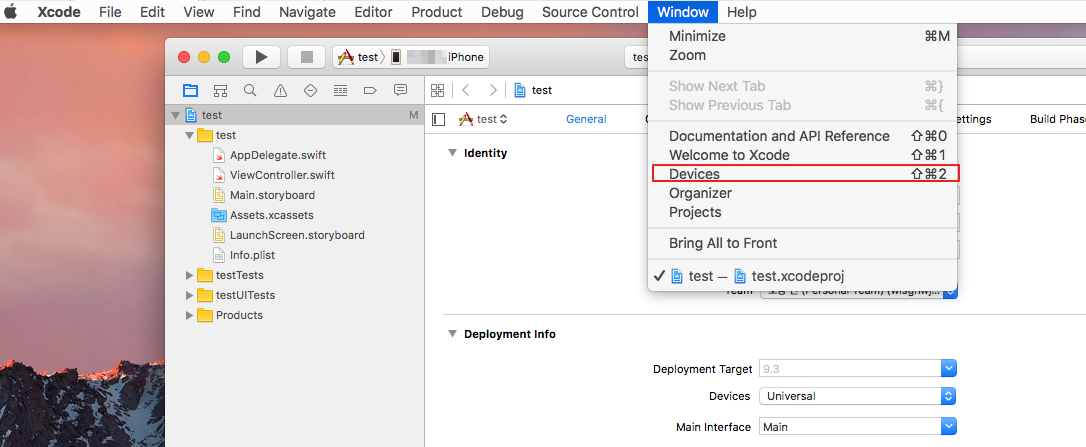Open the Main Interface dropdown
This screenshot has height=447, width=1086.
click(857, 427)
